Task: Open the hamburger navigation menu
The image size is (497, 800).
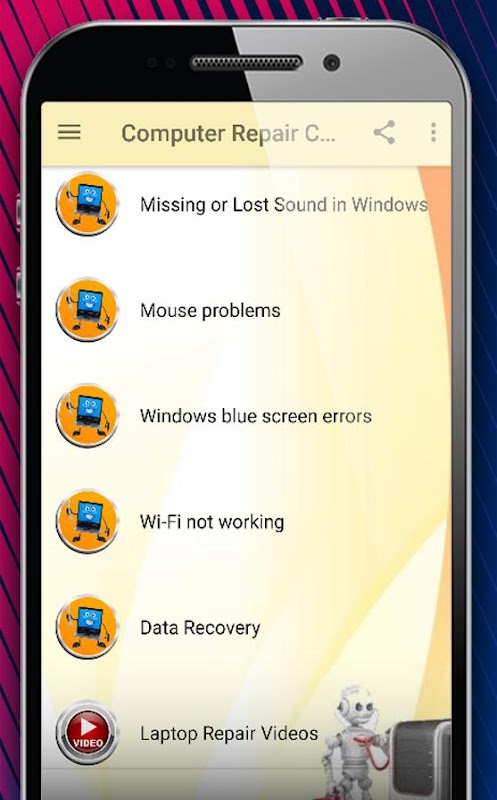Action: click(69, 133)
